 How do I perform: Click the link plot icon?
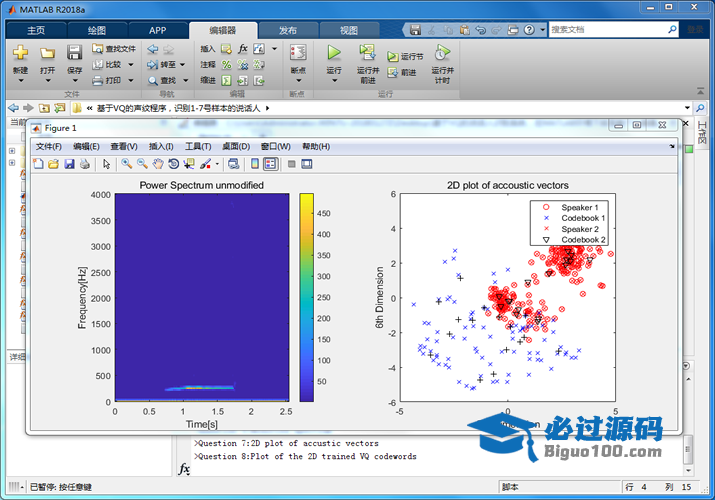pos(233,164)
